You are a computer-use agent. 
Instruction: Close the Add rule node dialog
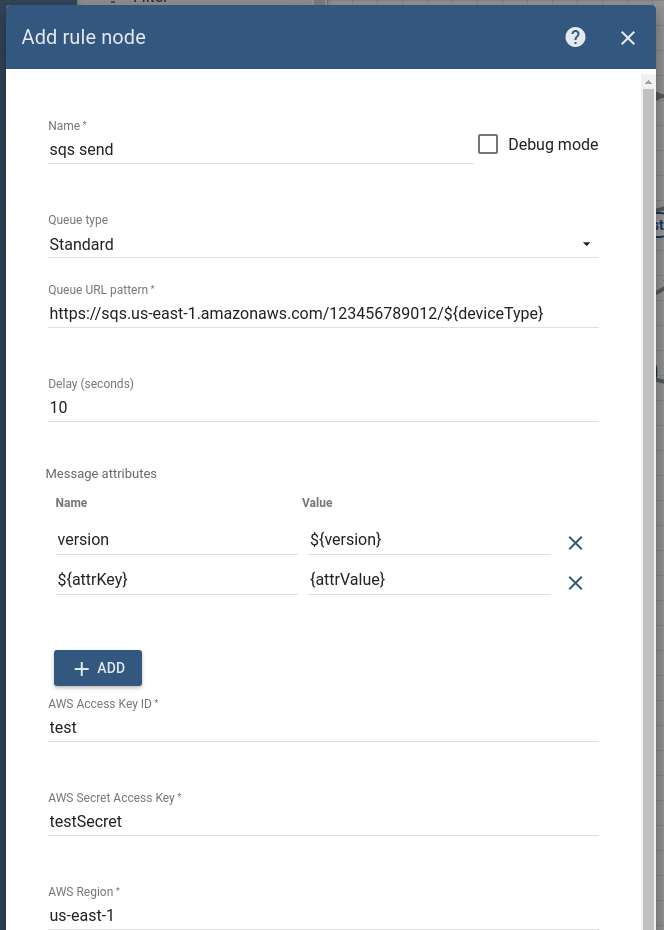(628, 38)
